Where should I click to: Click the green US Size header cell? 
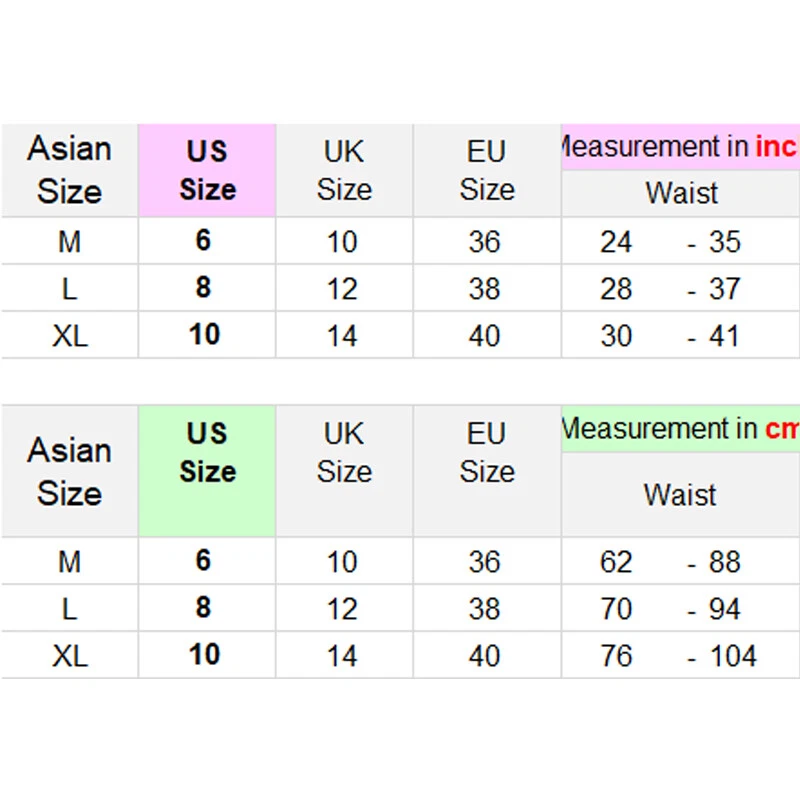click(x=207, y=453)
